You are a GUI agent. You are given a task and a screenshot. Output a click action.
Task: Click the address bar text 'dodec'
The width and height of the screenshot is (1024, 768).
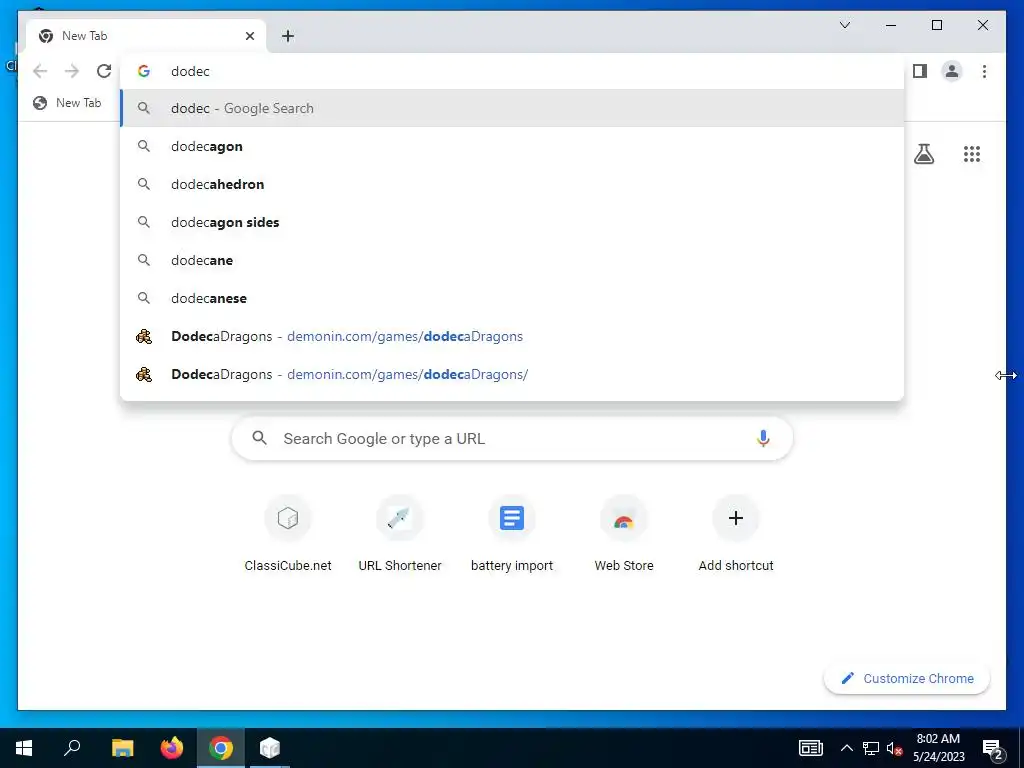pyautogui.click(x=190, y=71)
